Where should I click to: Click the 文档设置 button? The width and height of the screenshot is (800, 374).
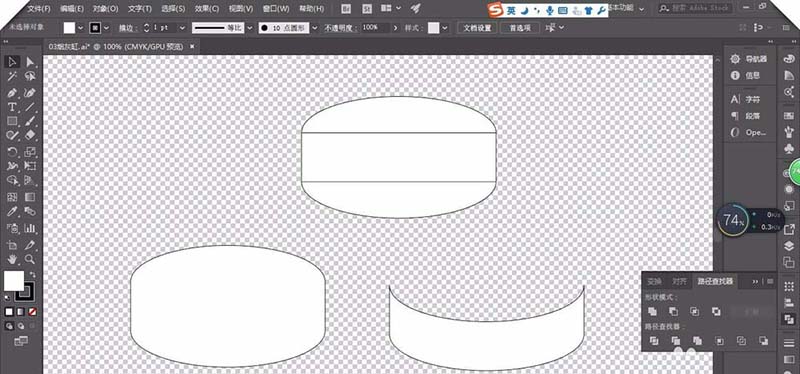tap(477, 28)
